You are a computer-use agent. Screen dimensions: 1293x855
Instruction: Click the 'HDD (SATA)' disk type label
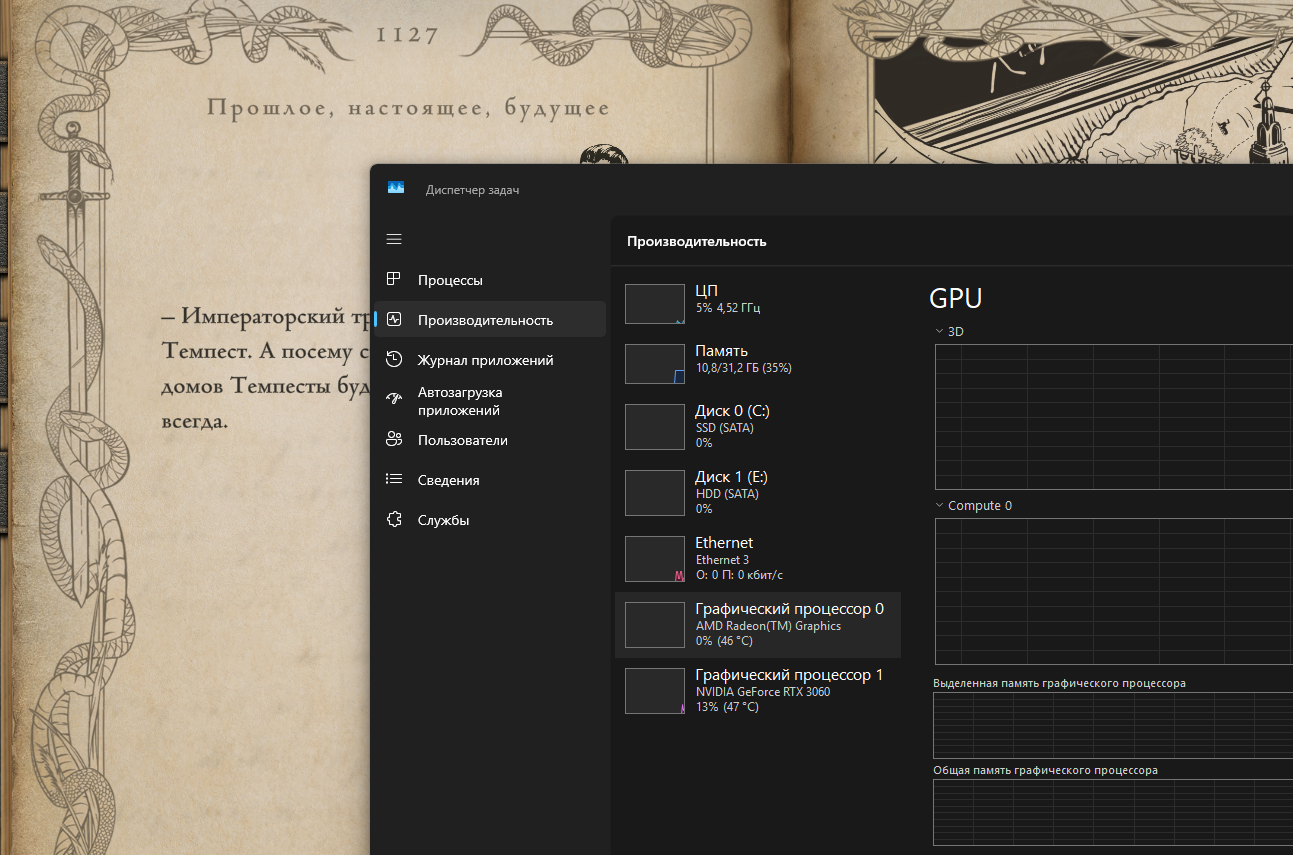[x=726, y=493]
